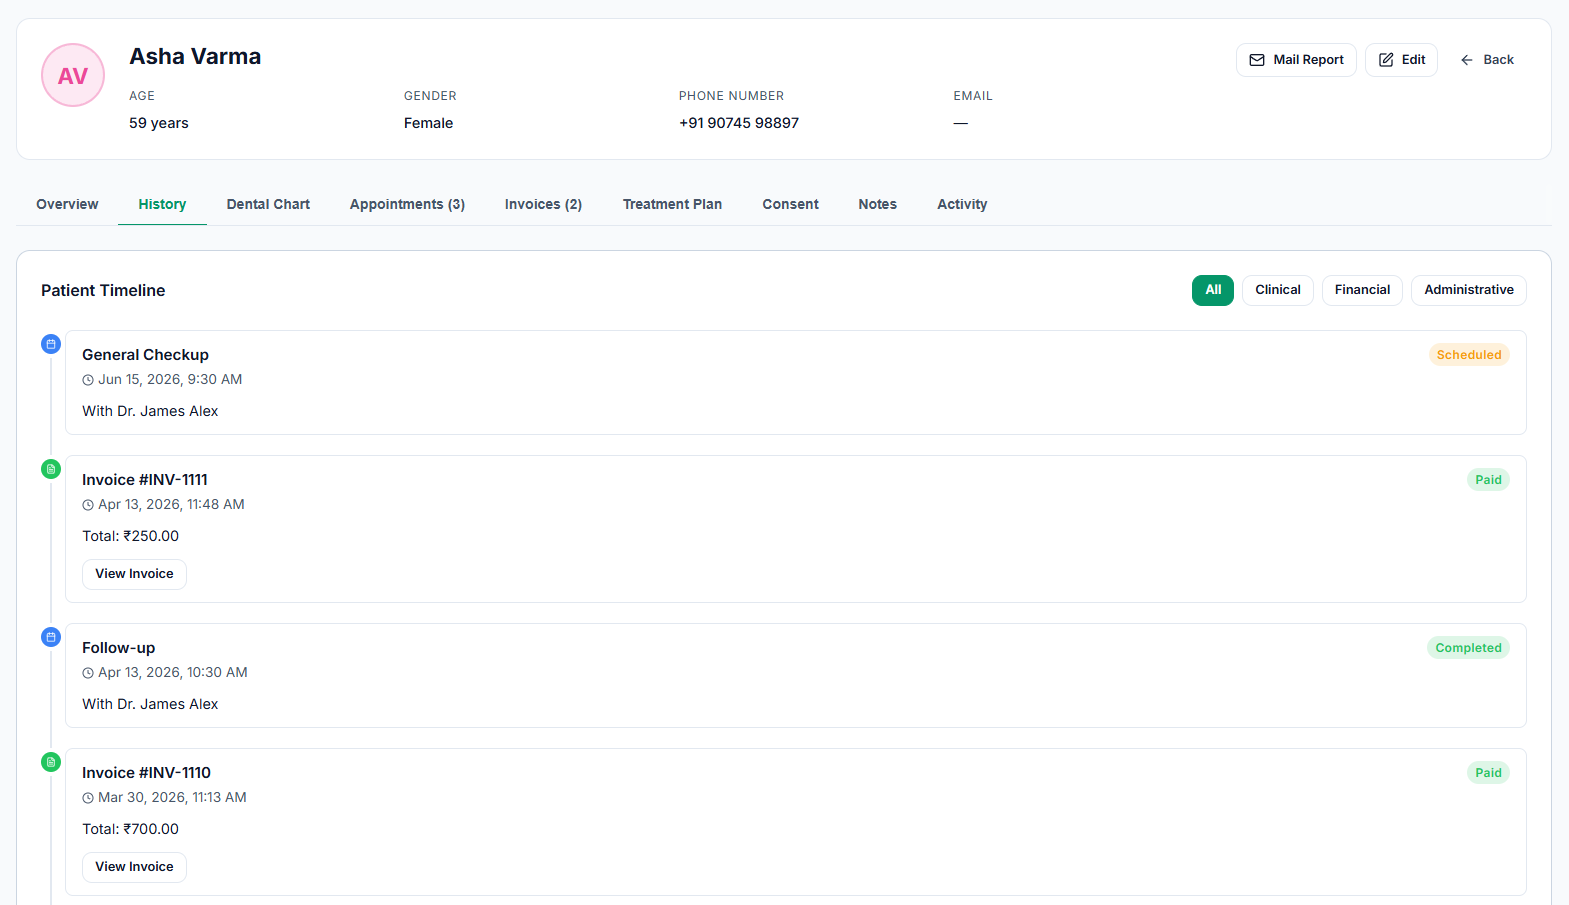The width and height of the screenshot is (1569, 905).
Task: Click the General Checkup title
Action: click(145, 355)
